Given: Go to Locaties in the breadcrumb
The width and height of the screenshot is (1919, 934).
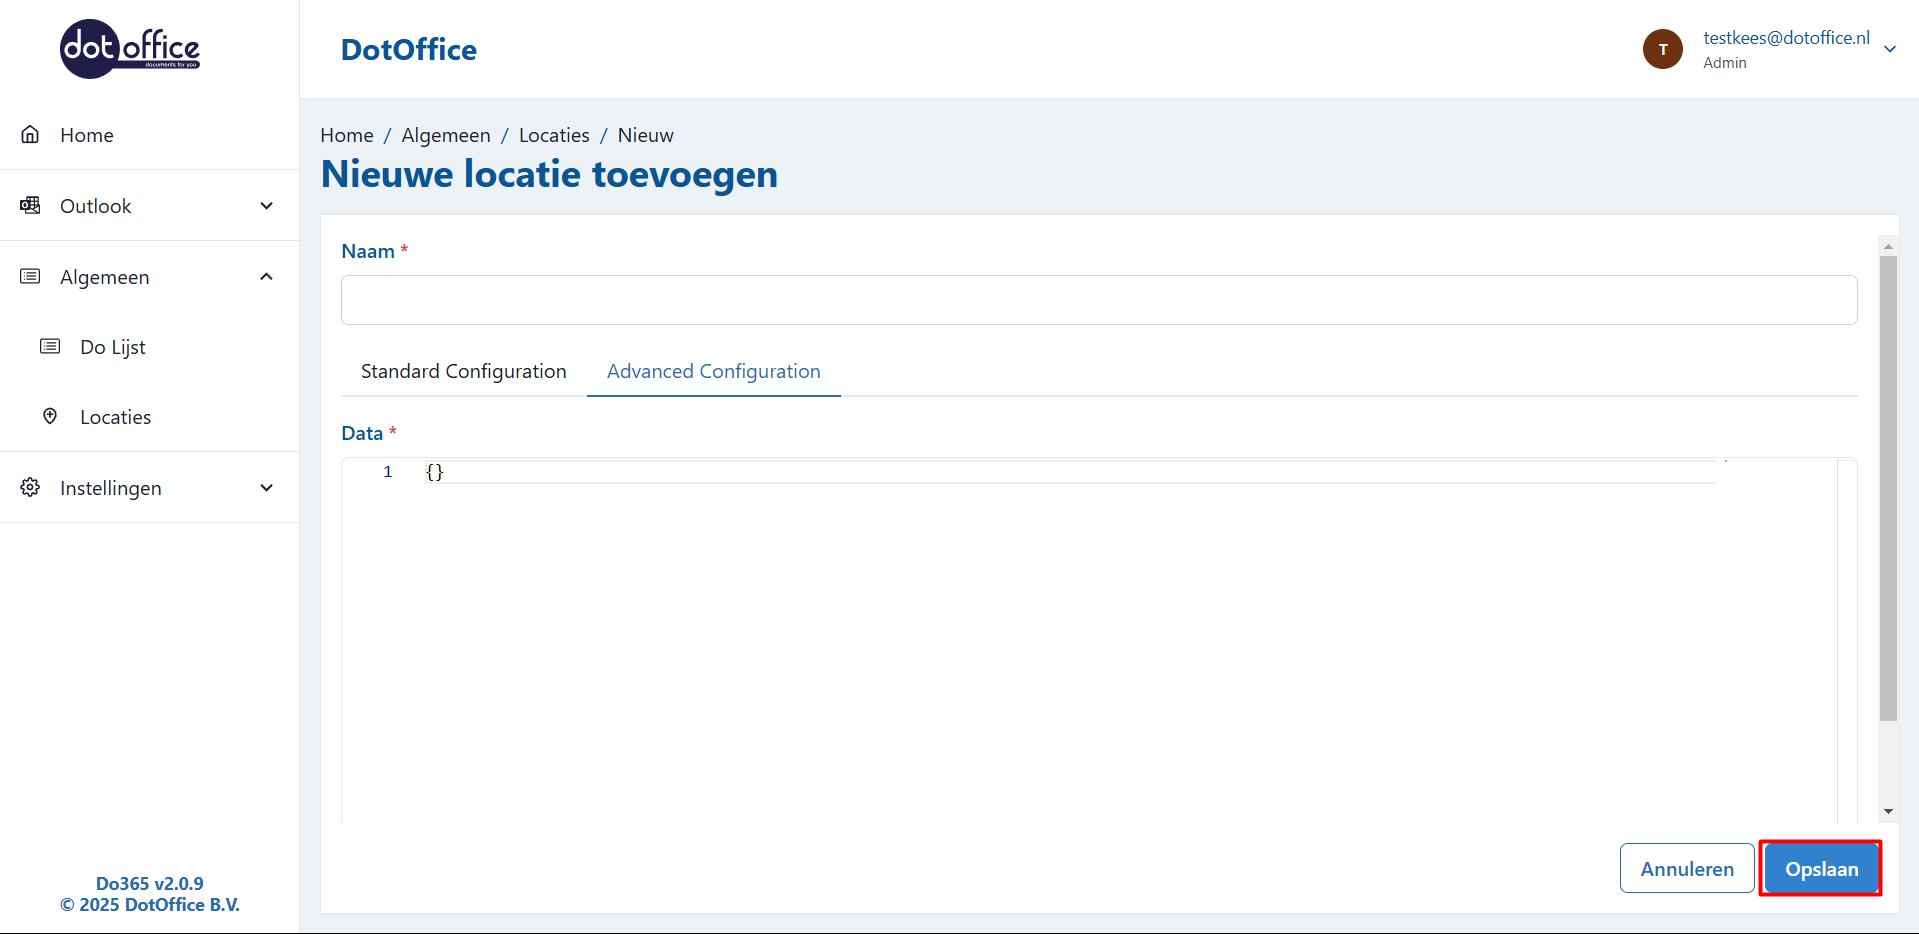Looking at the screenshot, I should [554, 135].
